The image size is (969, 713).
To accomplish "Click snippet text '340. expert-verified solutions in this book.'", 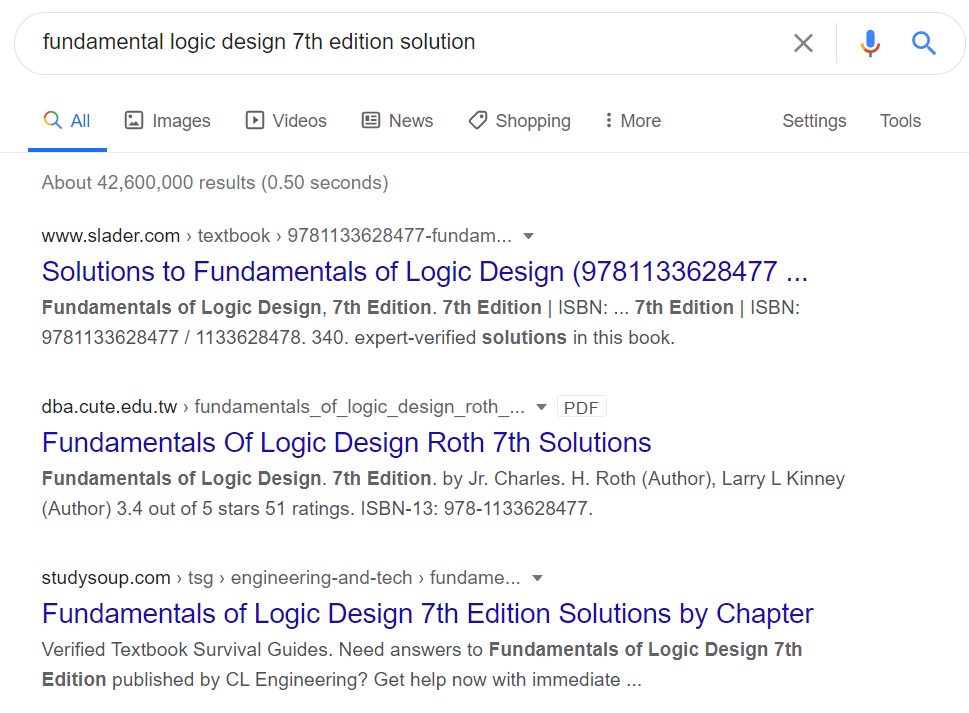I will tap(493, 338).
